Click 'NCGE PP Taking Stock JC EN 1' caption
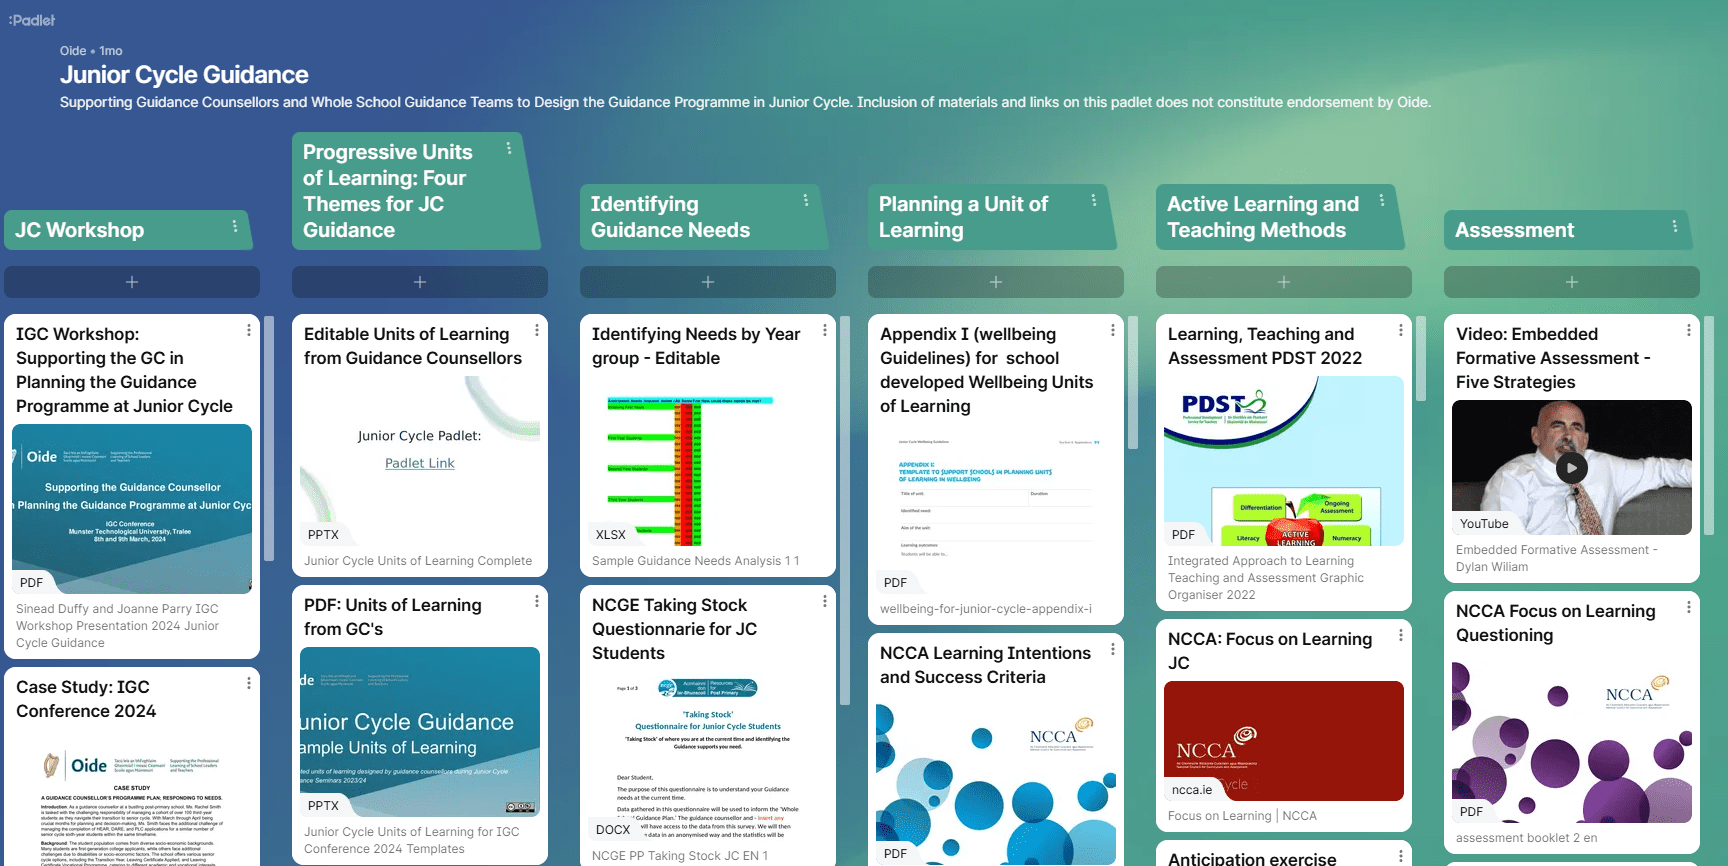This screenshot has height=866, width=1728. click(x=680, y=856)
